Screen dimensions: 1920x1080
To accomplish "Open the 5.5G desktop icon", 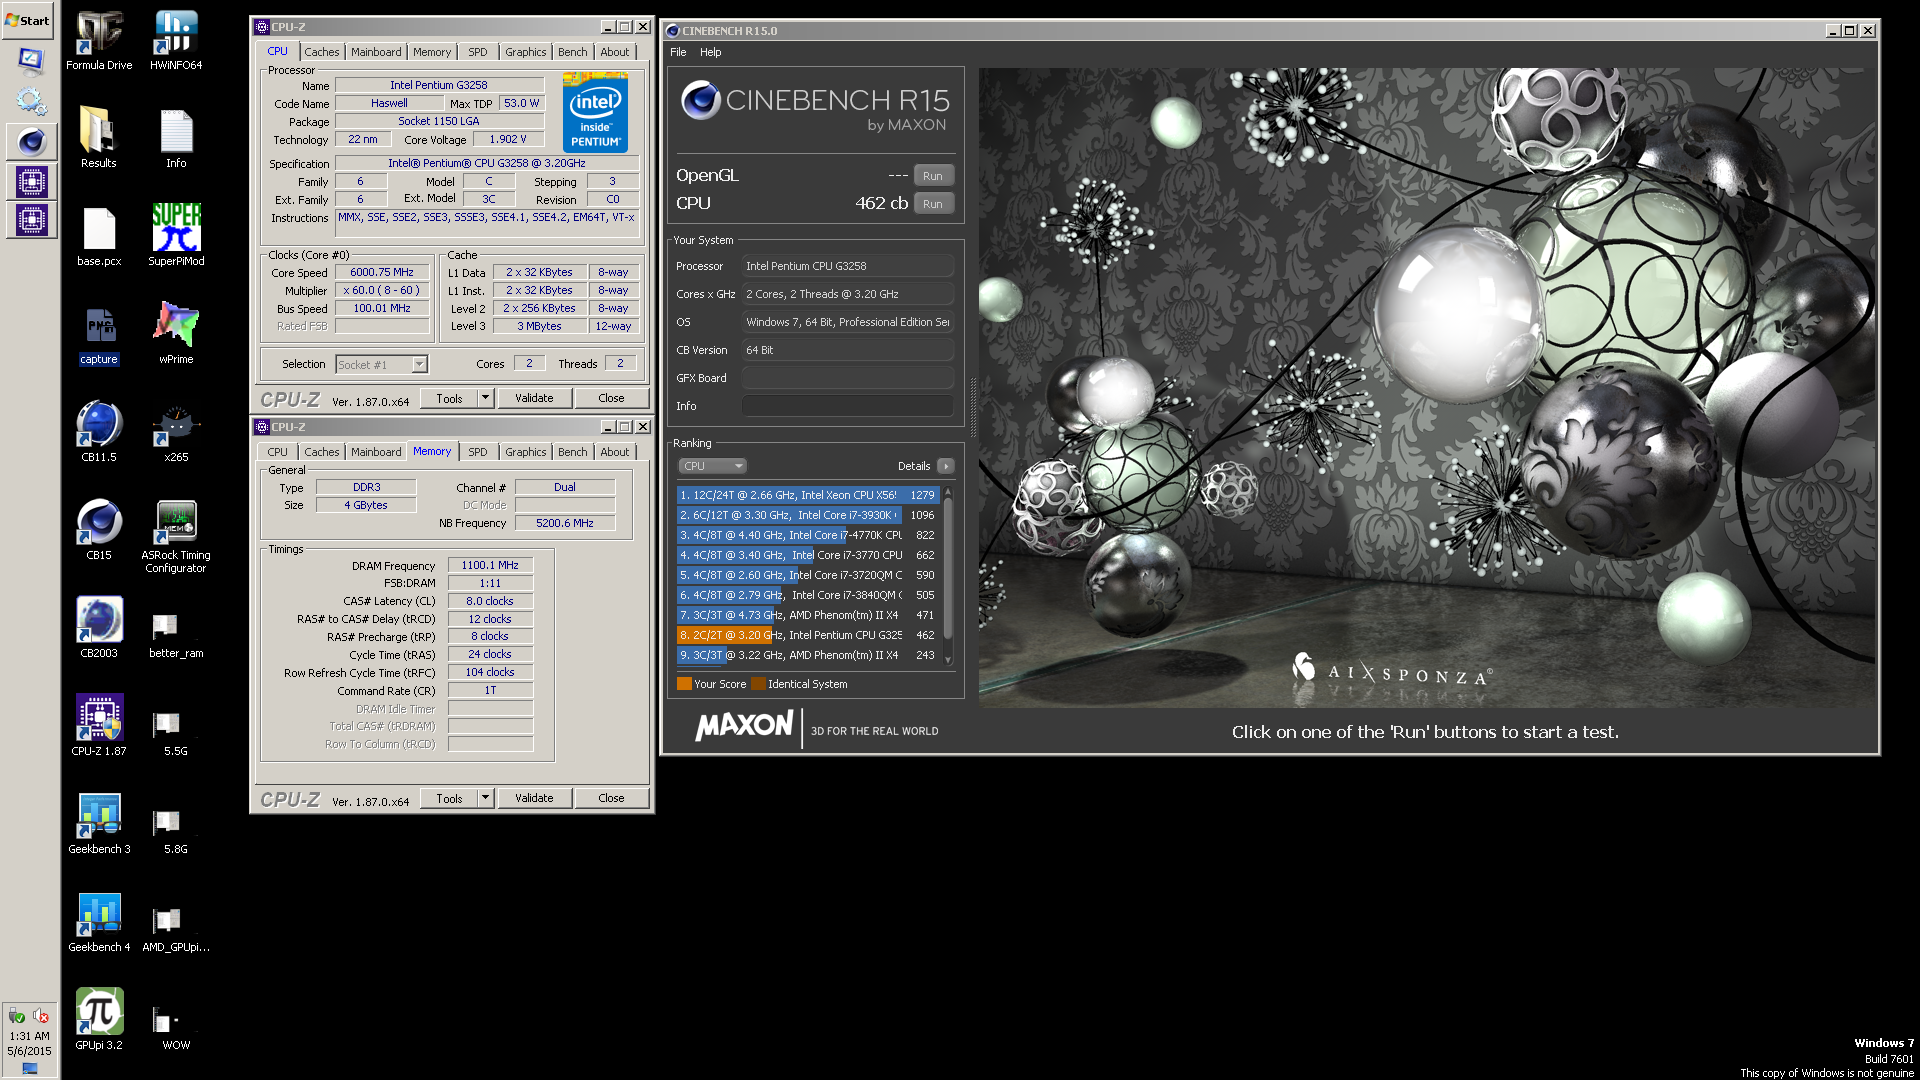I will pos(176,734).
